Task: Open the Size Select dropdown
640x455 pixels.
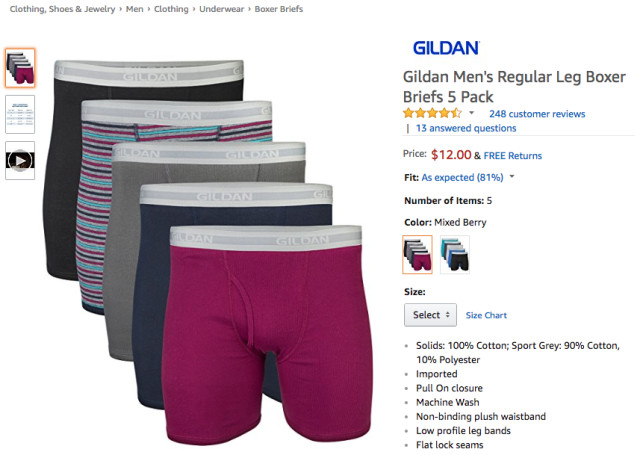Action: pos(430,315)
